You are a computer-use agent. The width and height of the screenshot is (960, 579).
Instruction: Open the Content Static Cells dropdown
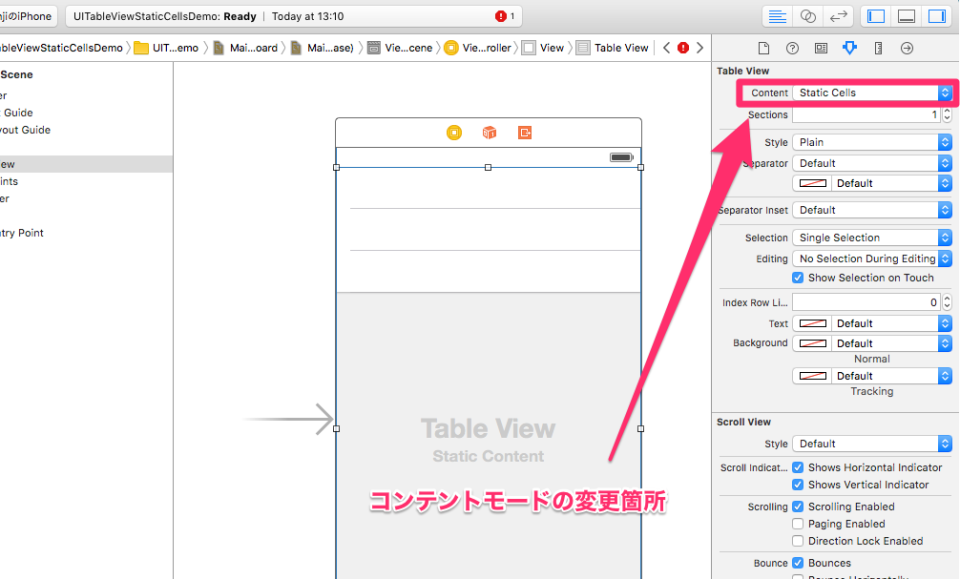point(872,92)
